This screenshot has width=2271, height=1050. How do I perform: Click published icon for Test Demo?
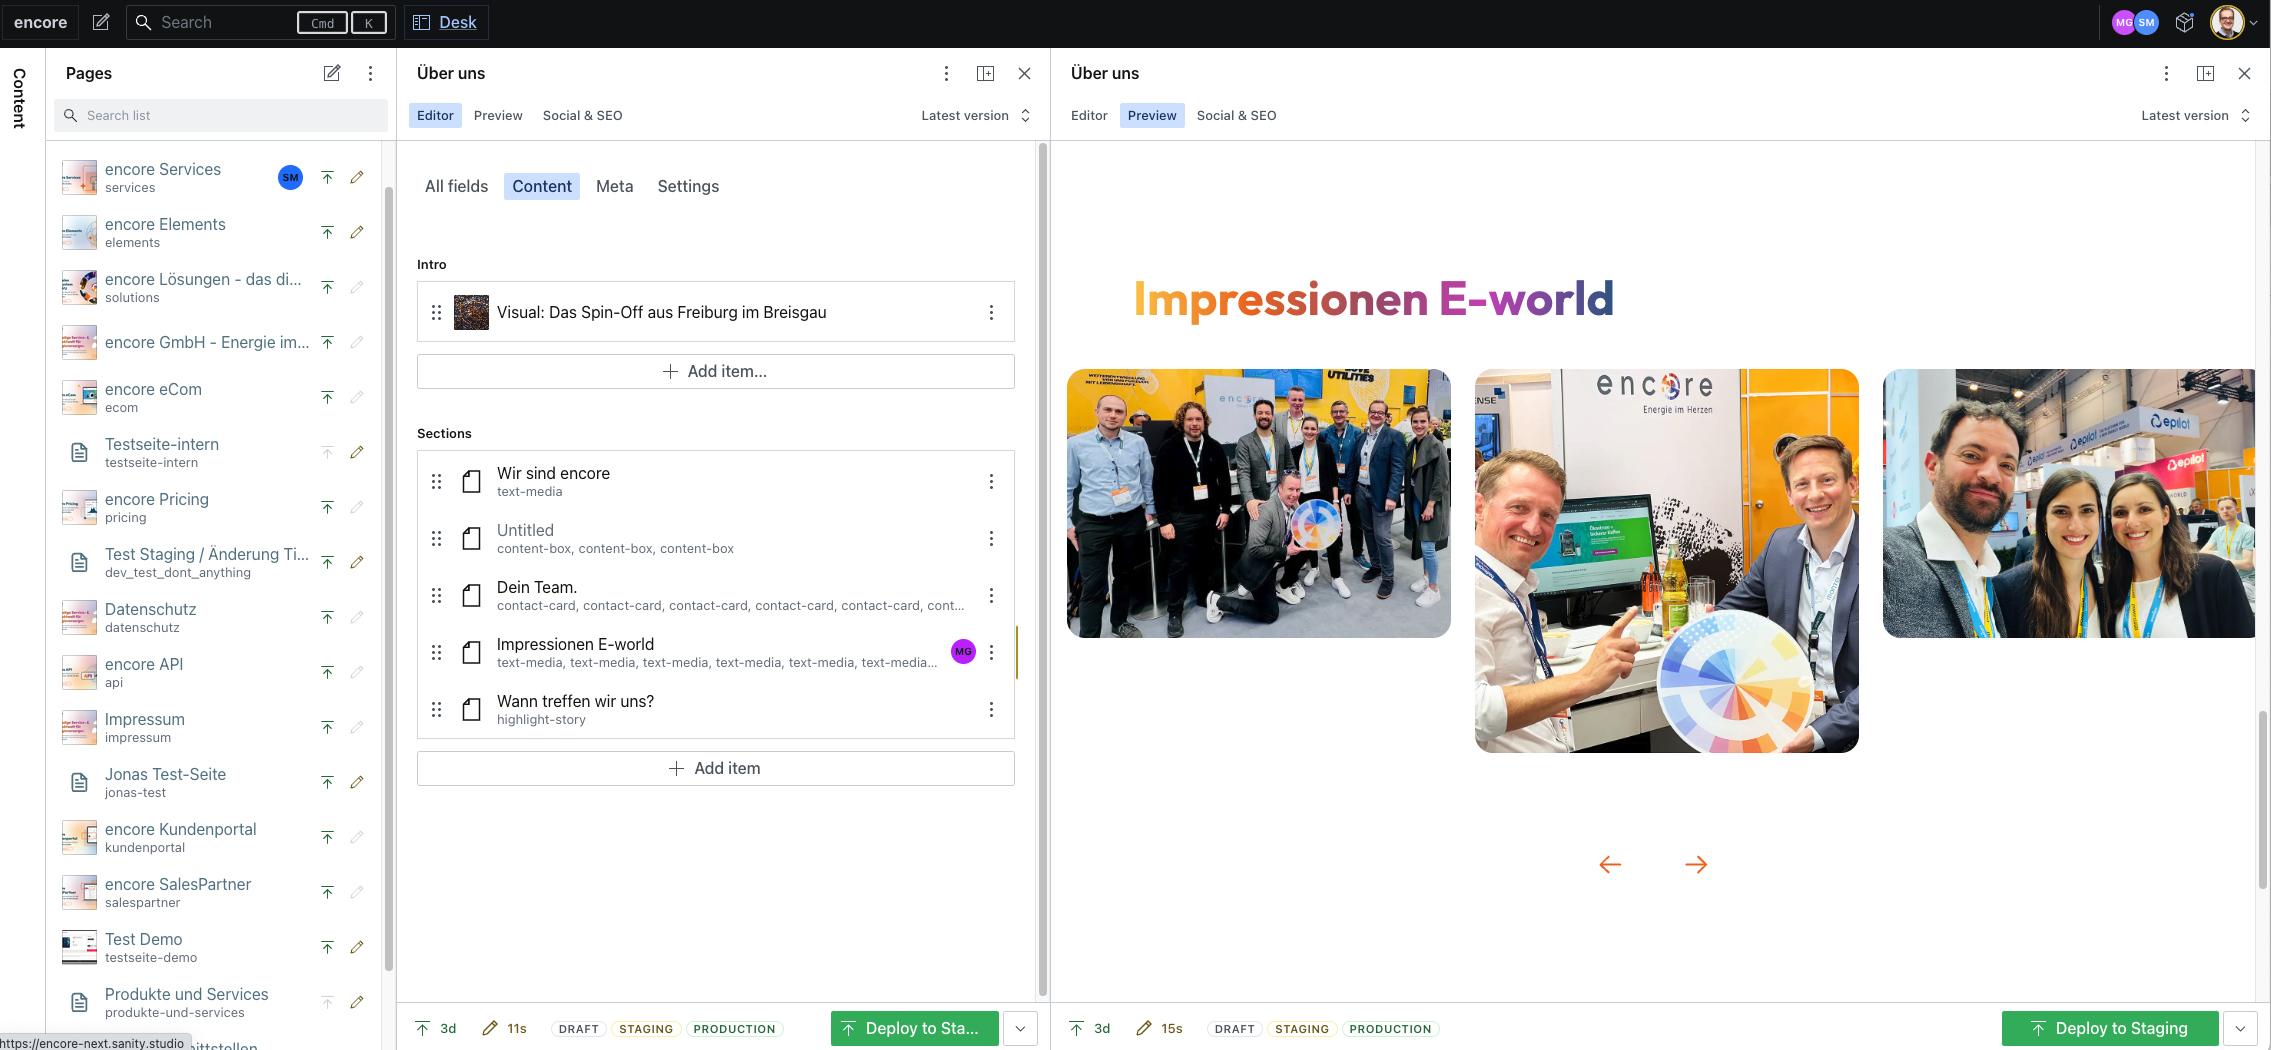327,947
